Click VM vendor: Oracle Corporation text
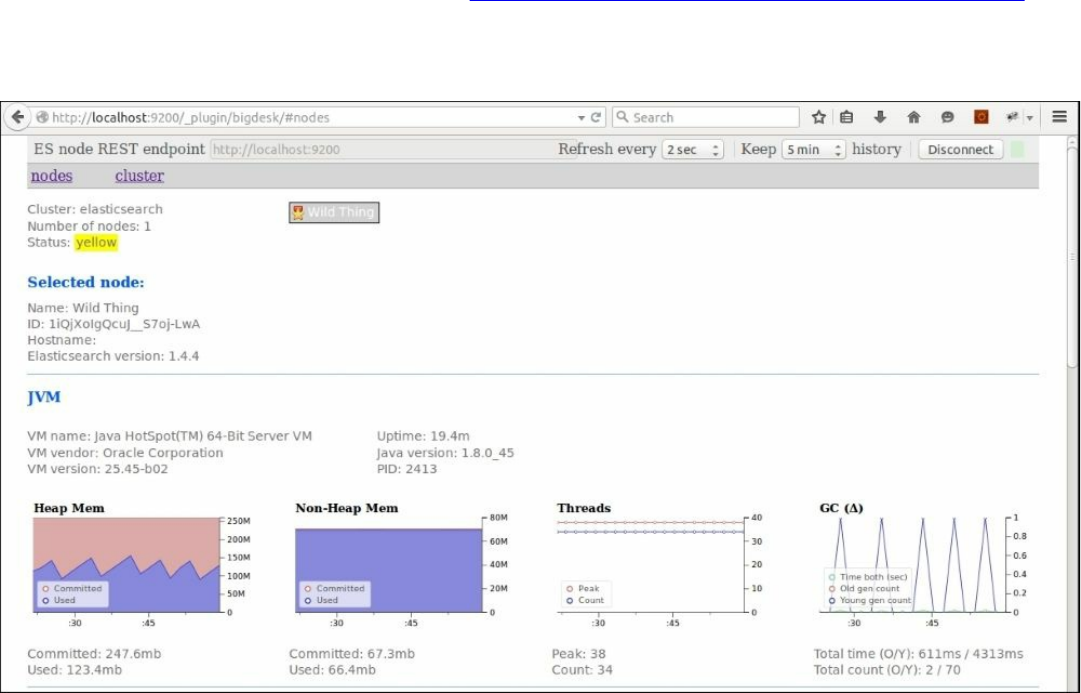The image size is (1081, 693). pyautogui.click(x=125, y=453)
